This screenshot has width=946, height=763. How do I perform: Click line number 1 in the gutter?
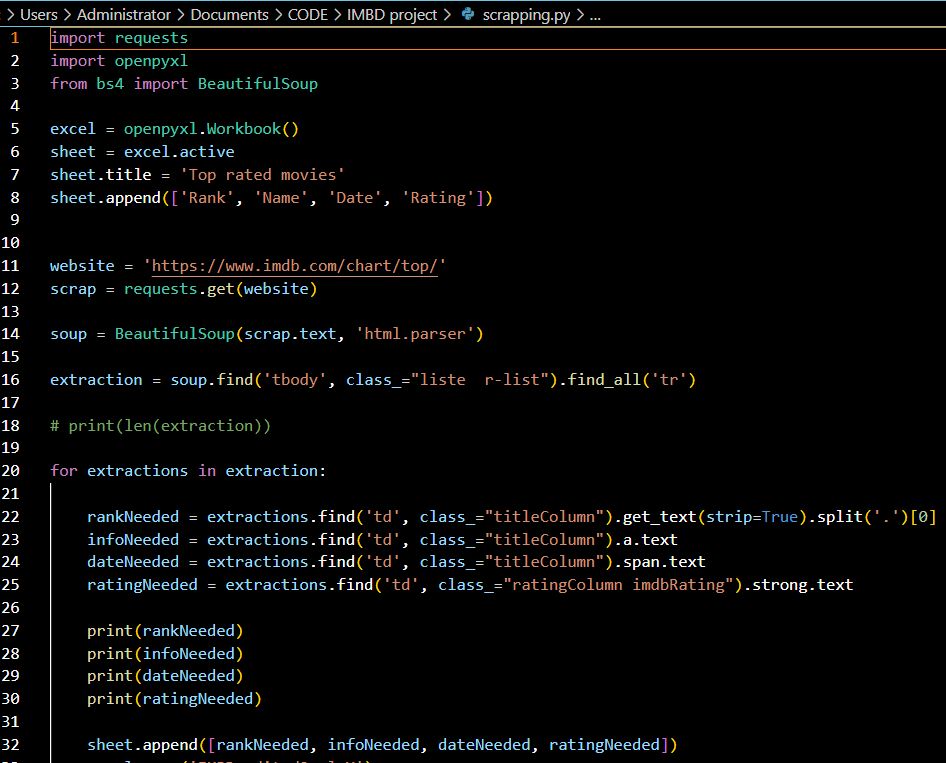(15, 37)
